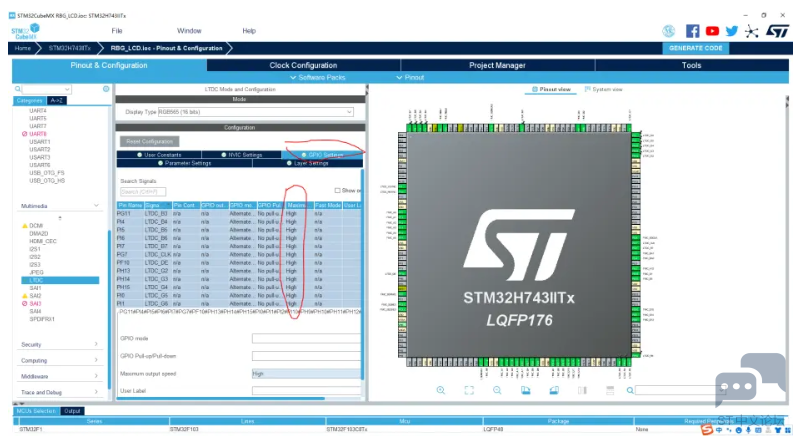Go to Home breadcrumb
This screenshot has width=794, height=436.
(23, 48)
